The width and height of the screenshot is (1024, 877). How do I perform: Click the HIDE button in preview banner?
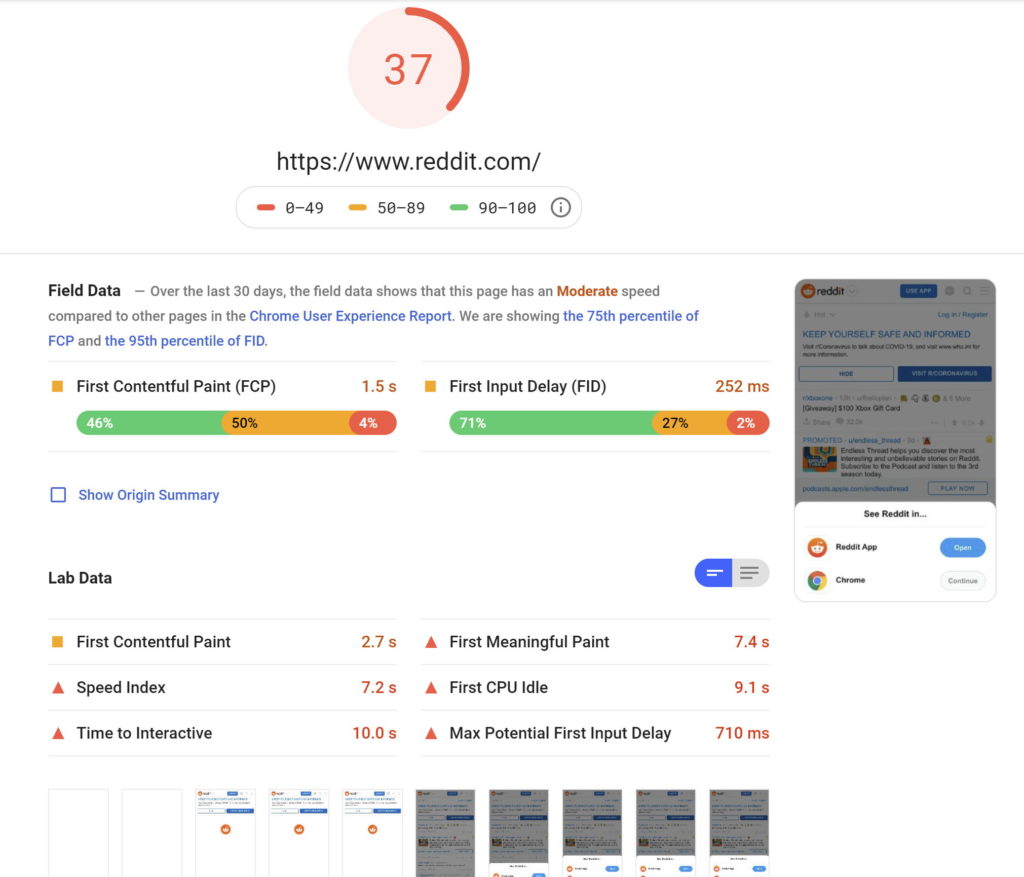(846, 374)
